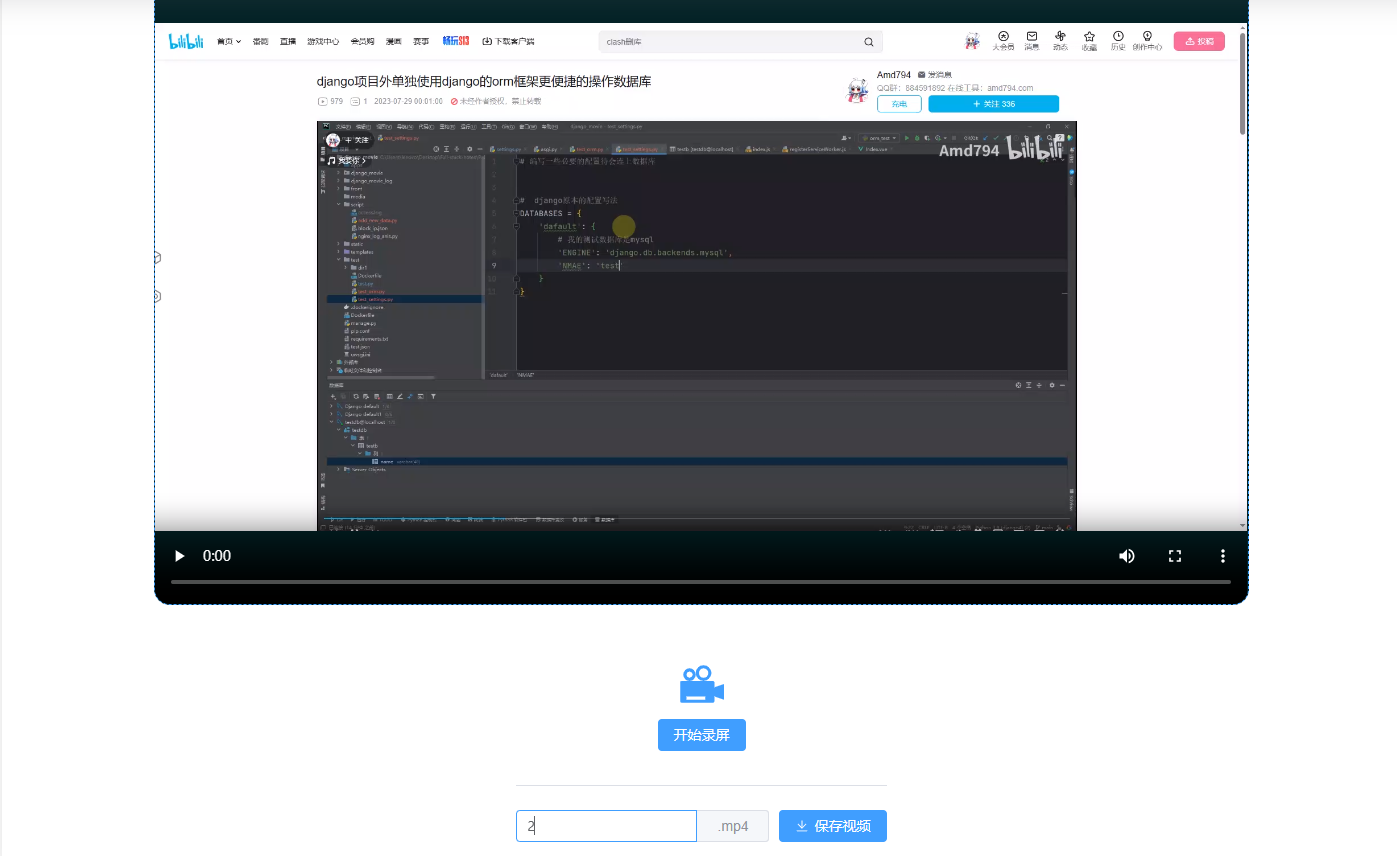Click the 赛事 menu item
The height and width of the screenshot is (856, 1397).
tap(422, 42)
